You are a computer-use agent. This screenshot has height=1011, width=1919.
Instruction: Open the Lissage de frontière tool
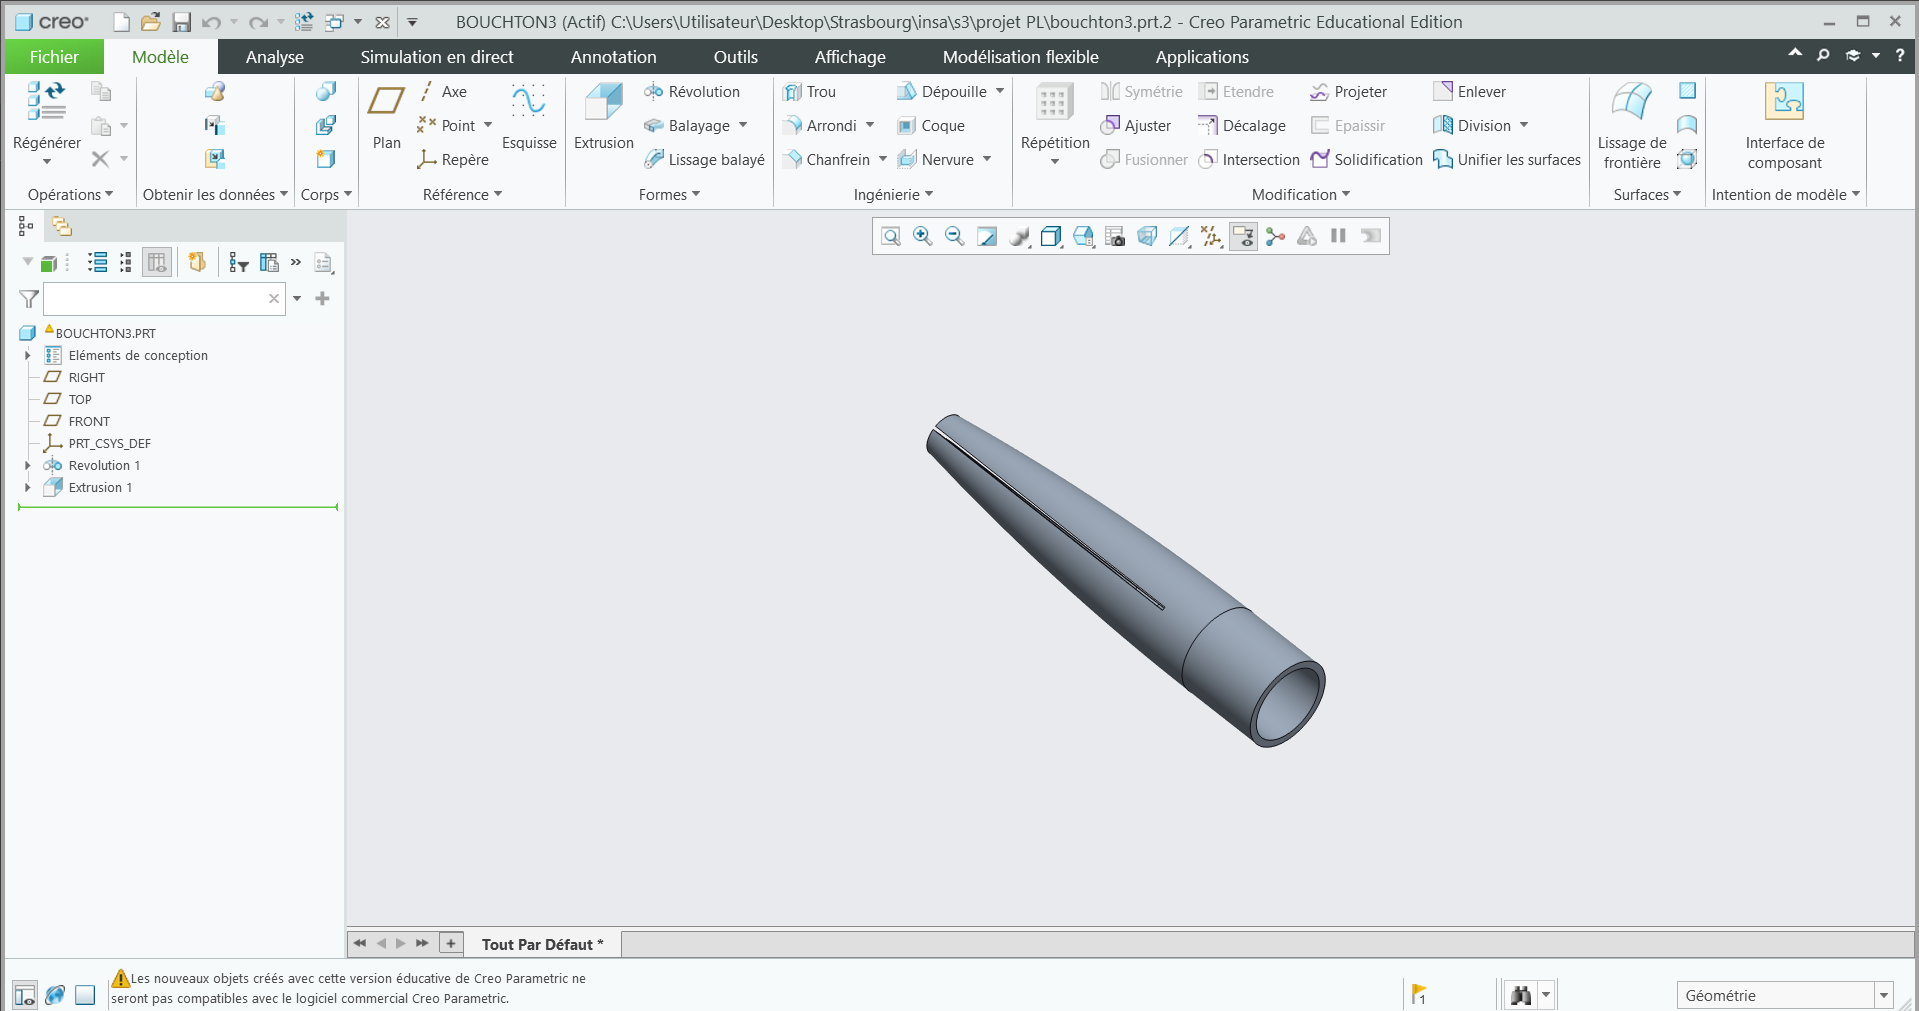tap(1631, 104)
